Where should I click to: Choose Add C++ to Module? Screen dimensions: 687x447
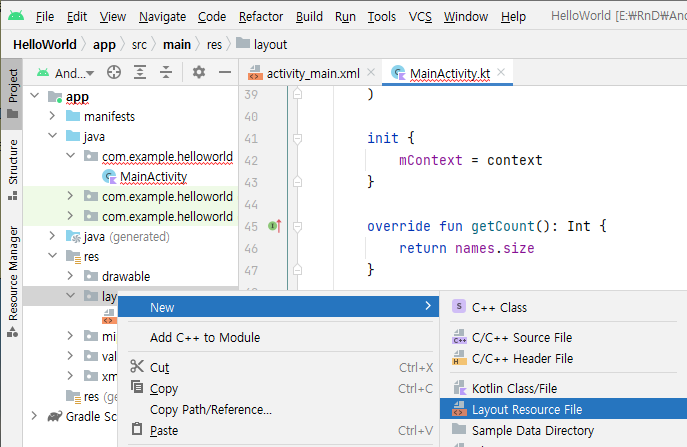click(x=205, y=337)
